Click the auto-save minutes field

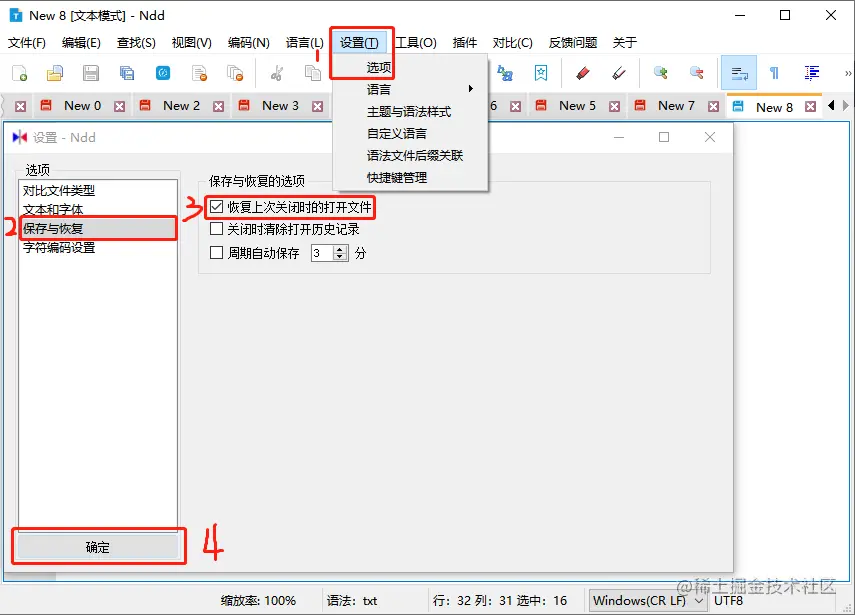click(x=322, y=253)
